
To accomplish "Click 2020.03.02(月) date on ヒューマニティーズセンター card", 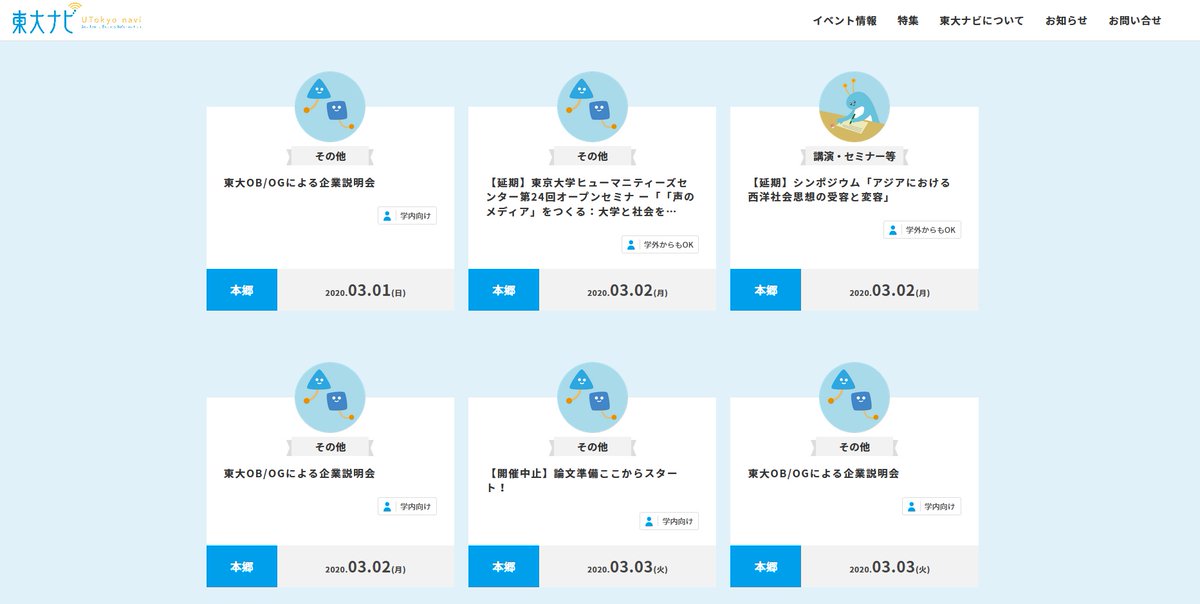I will [628, 291].
